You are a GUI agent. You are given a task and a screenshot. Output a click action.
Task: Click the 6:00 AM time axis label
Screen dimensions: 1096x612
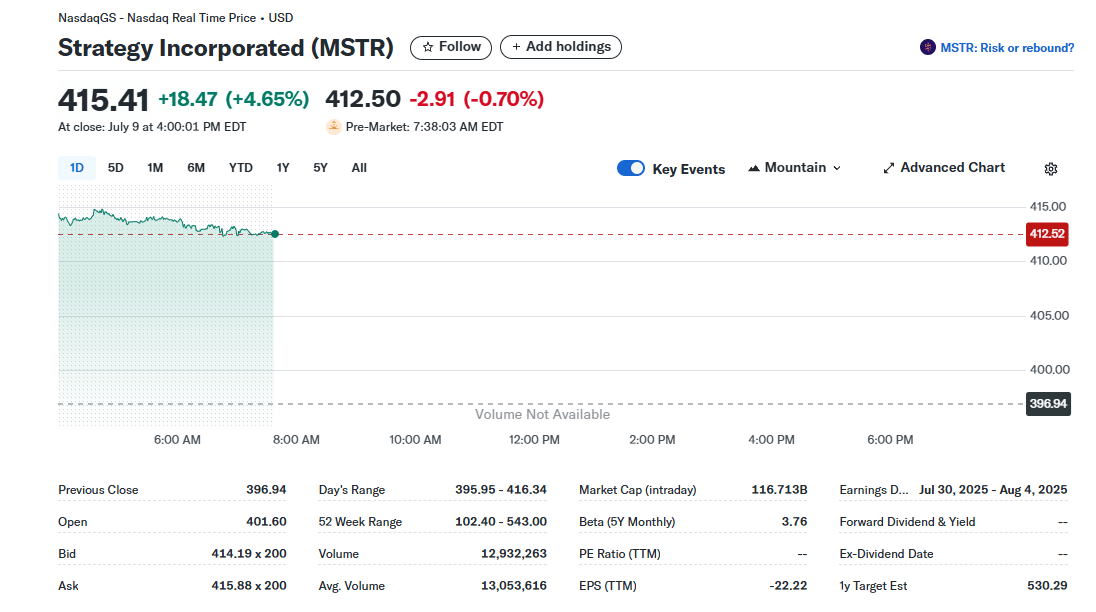(177, 440)
